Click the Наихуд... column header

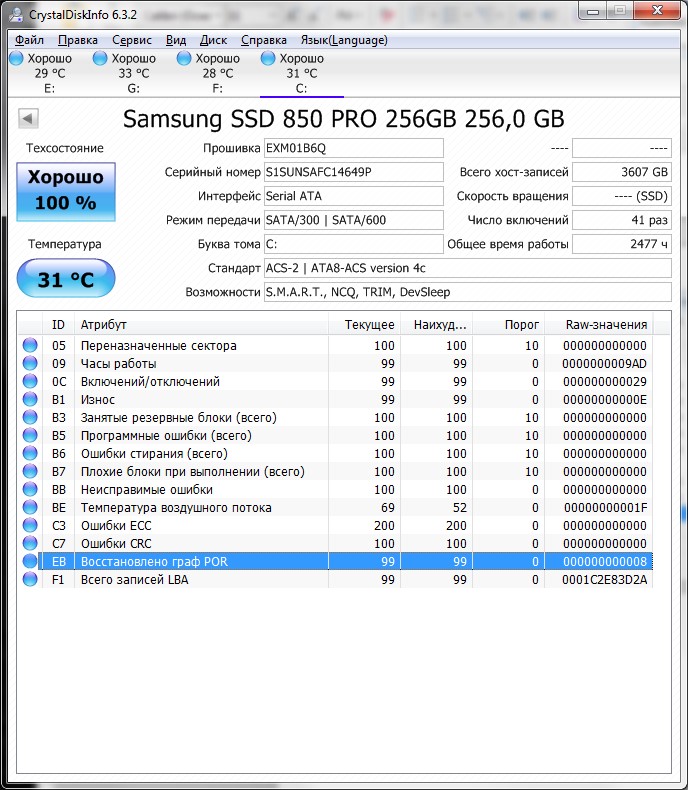click(437, 324)
